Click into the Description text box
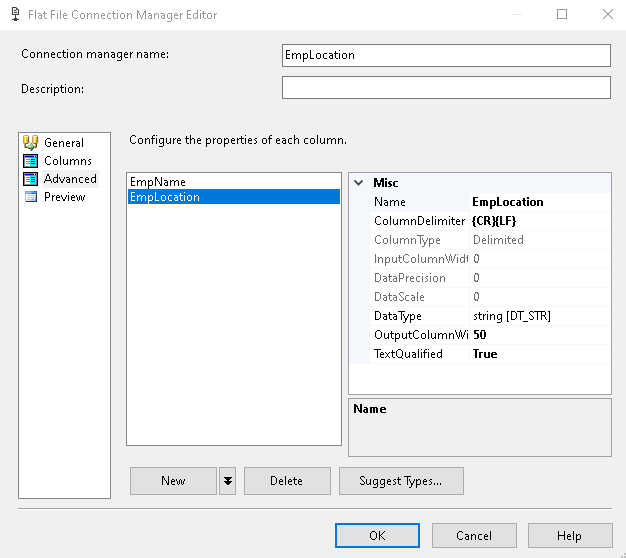 446,88
